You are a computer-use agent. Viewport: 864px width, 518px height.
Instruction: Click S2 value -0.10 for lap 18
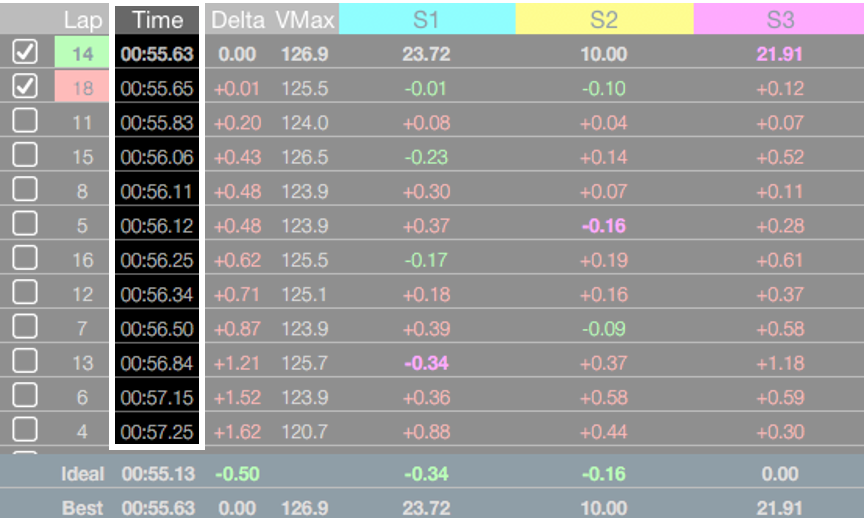(604, 88)
